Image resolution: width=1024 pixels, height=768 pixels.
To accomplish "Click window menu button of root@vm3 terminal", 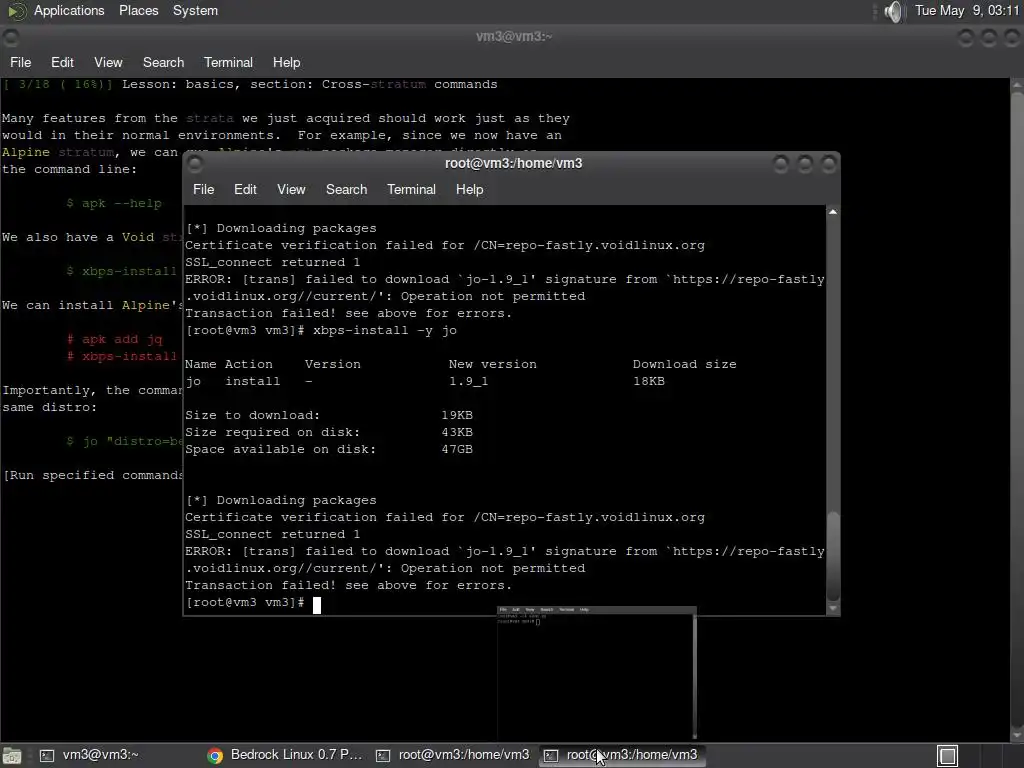I will [x=195, y=163].
